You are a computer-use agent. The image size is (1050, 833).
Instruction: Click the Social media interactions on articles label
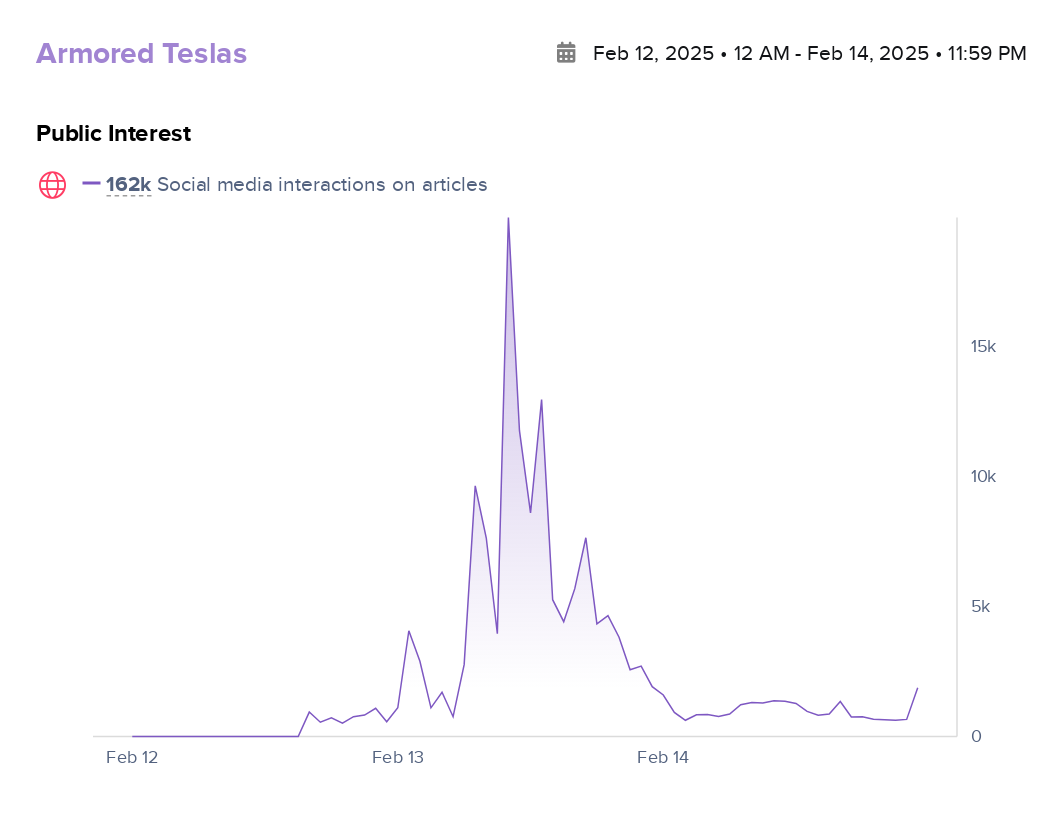pos(322,185)
